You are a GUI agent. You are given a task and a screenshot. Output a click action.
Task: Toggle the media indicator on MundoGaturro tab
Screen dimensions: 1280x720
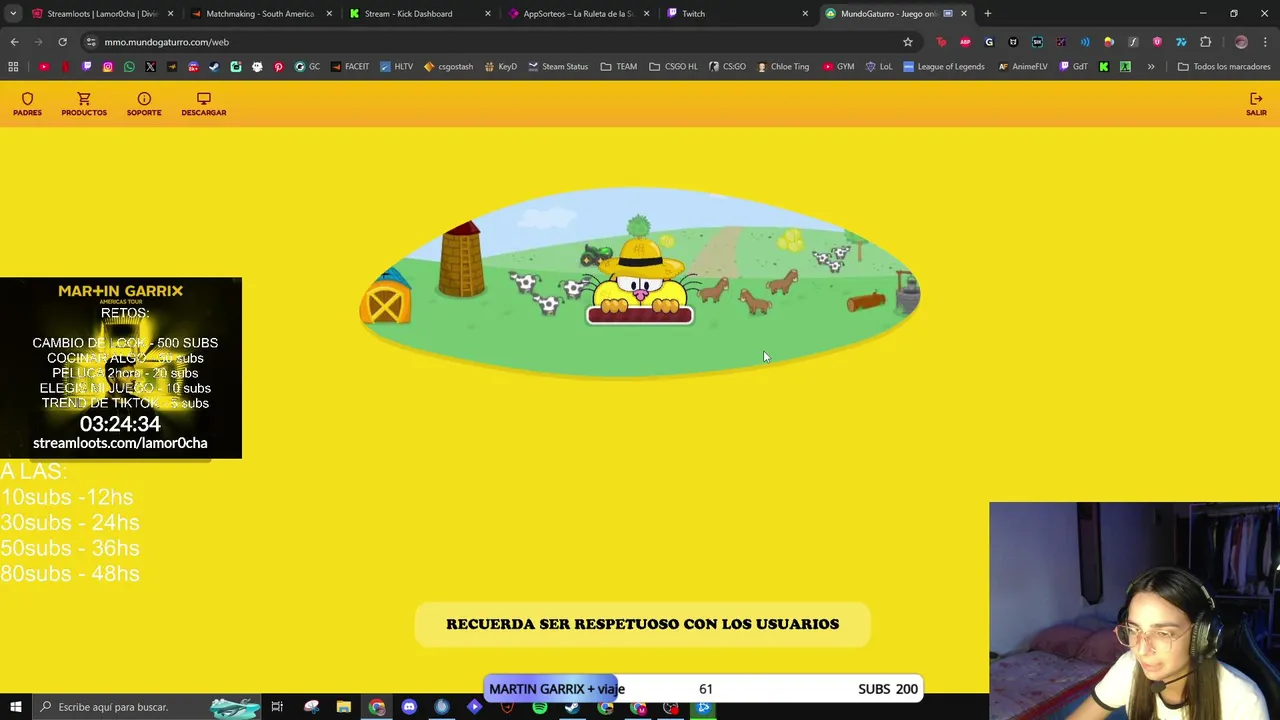point(948,14)
